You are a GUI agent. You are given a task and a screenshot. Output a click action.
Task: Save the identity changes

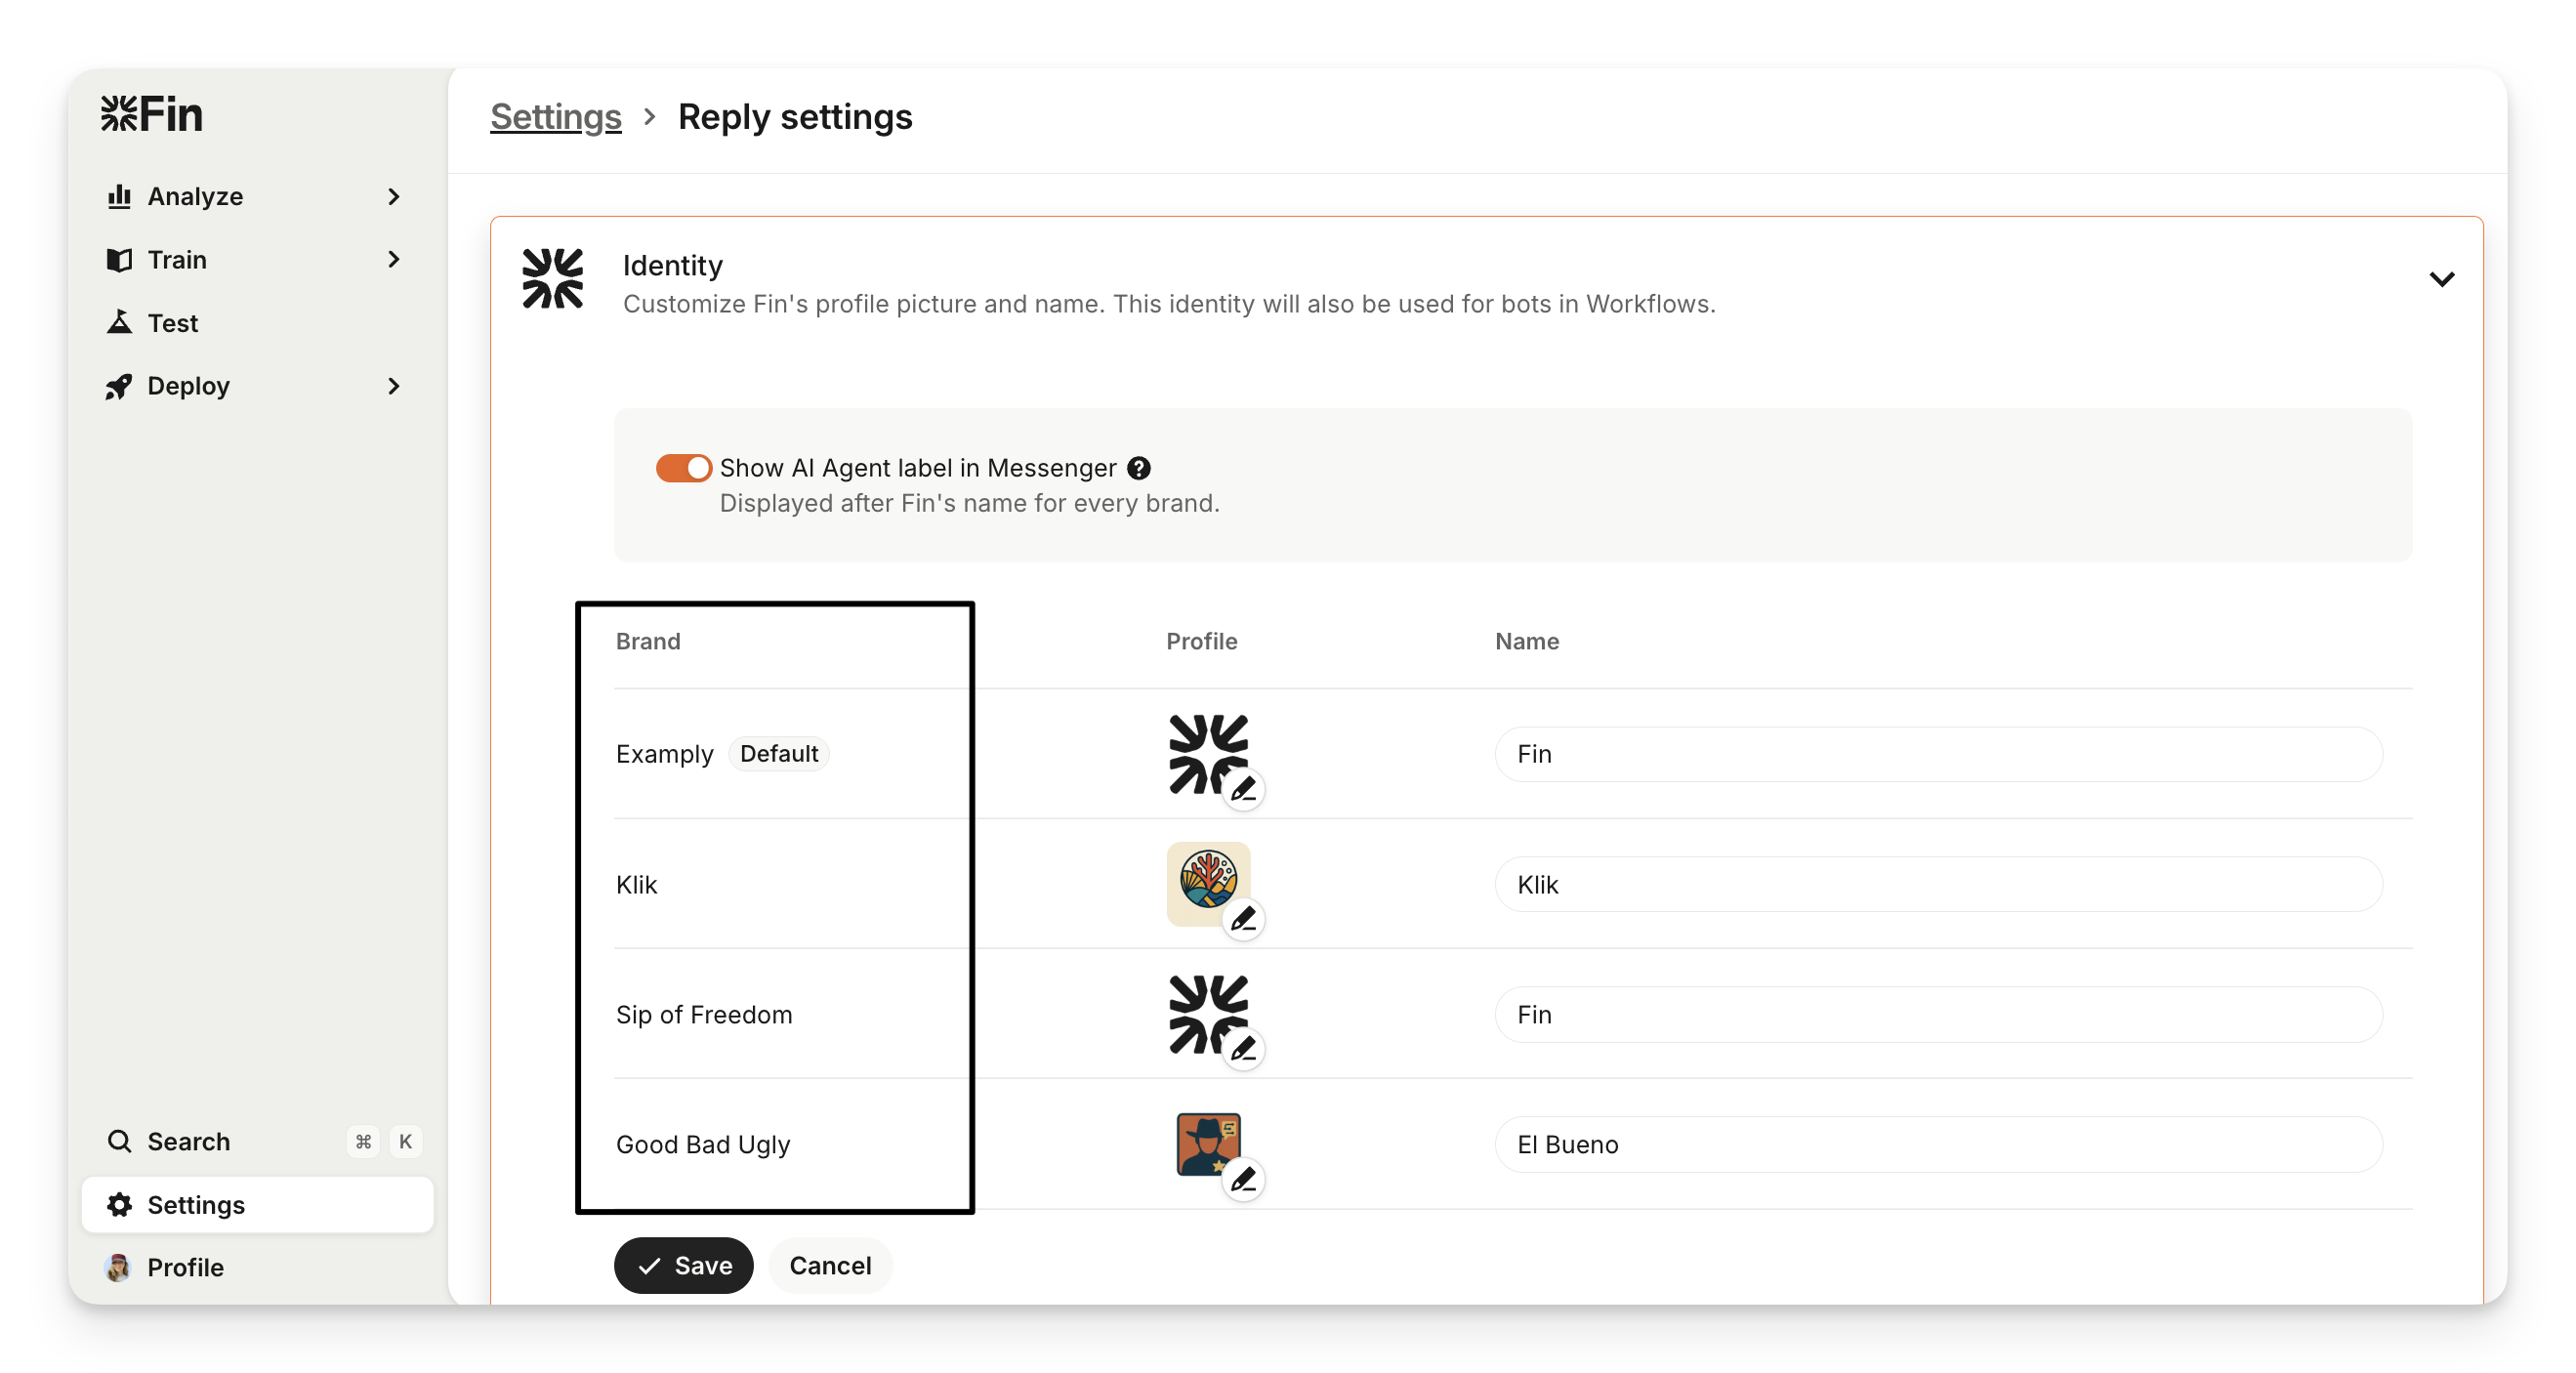point(683,1265)
